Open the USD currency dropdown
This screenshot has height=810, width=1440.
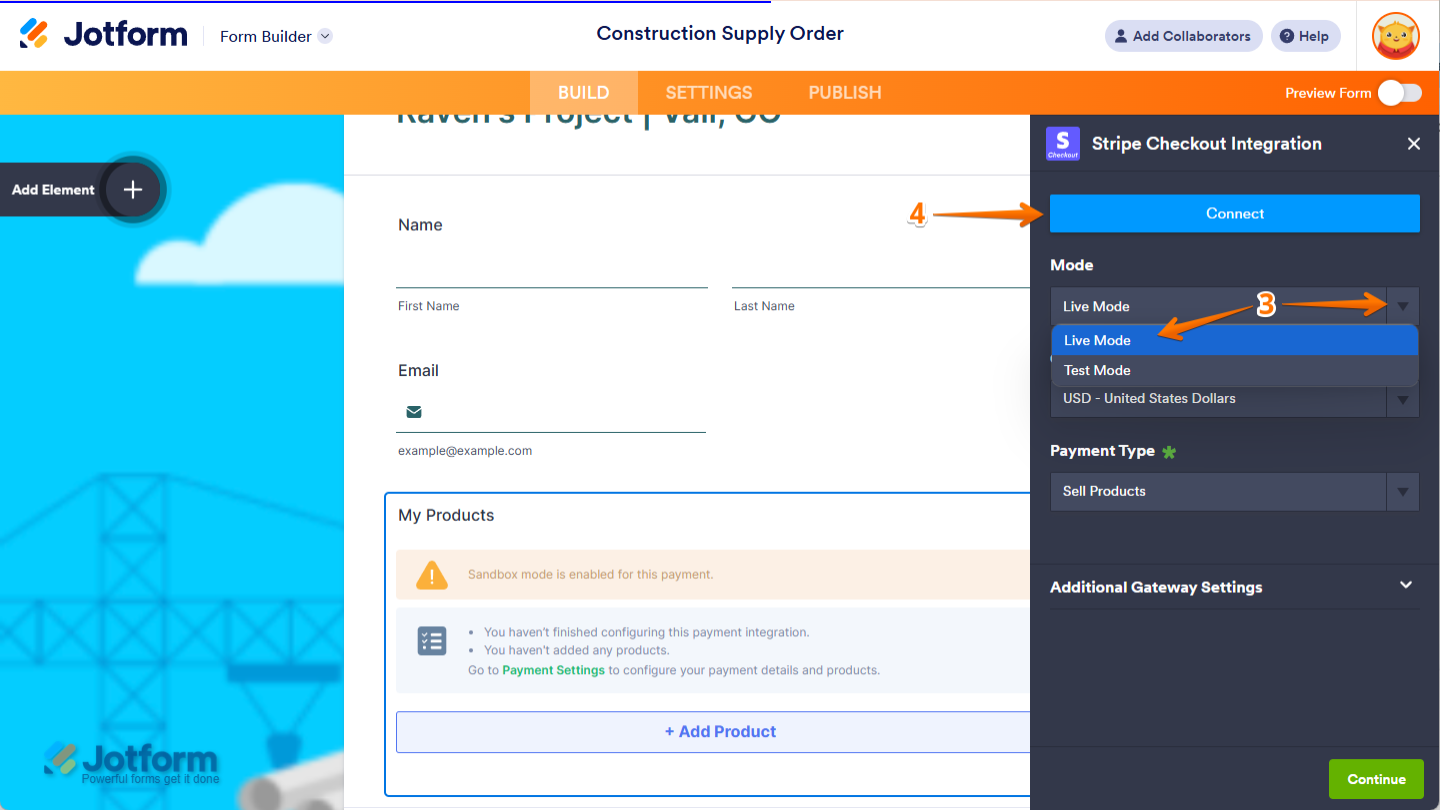click(x=1235, y=400)
